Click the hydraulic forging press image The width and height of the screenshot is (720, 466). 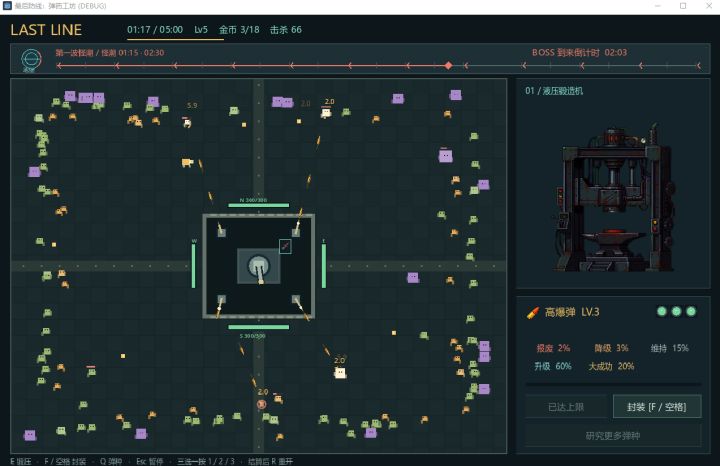pyautogui.click(x=614, y=199)
